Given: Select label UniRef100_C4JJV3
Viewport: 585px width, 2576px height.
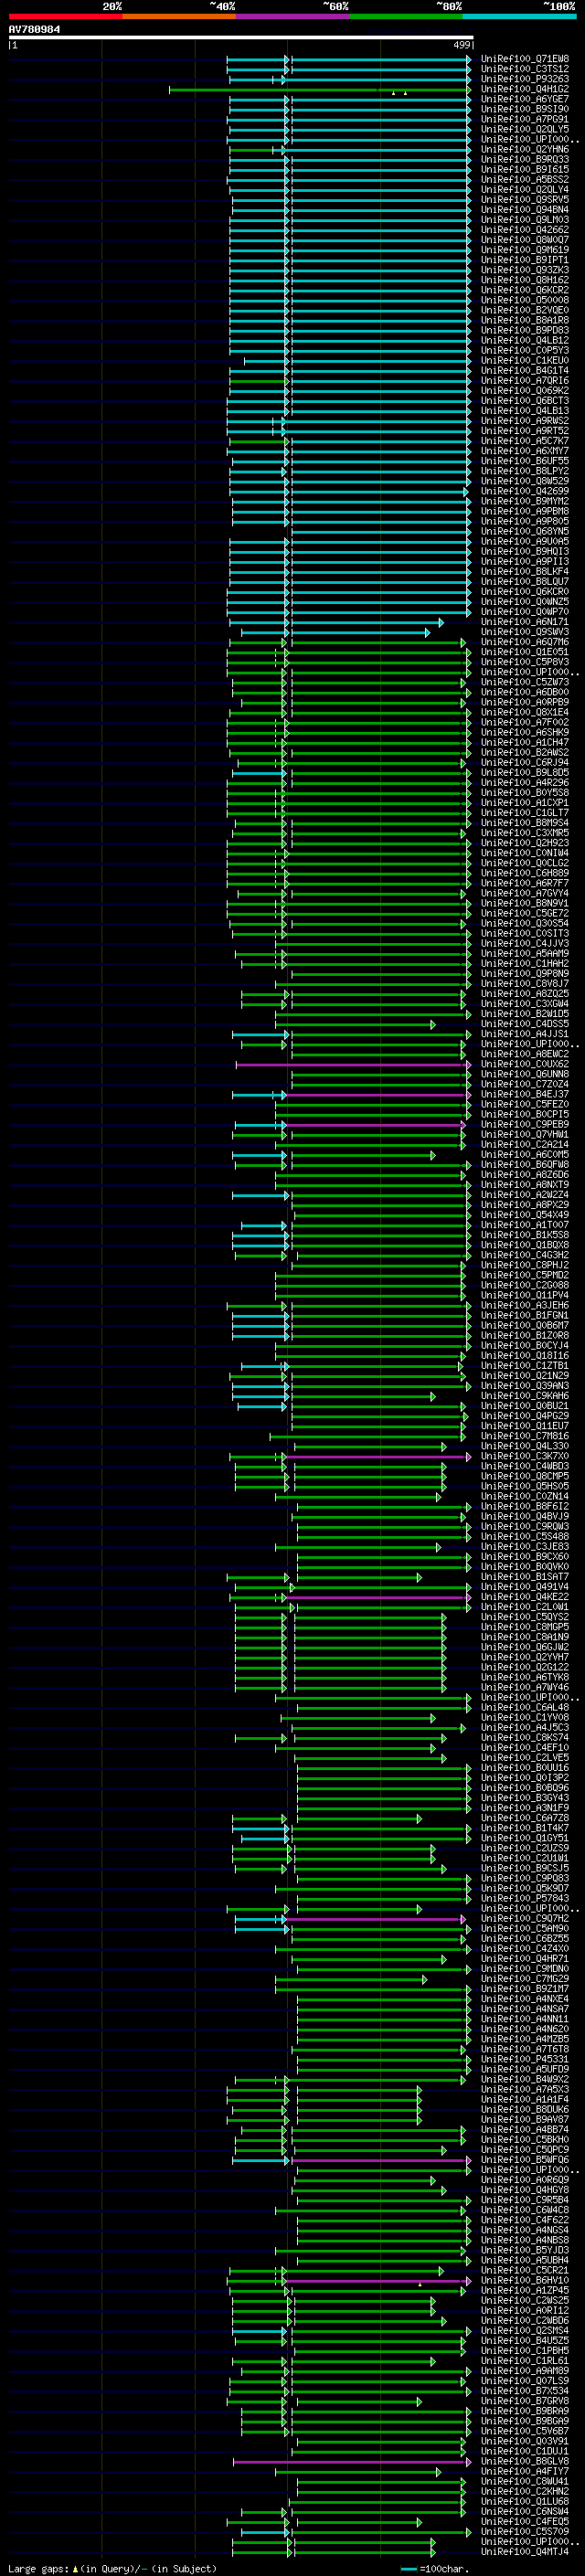Looking at the screenshot, I should click(x=525, y=944).
